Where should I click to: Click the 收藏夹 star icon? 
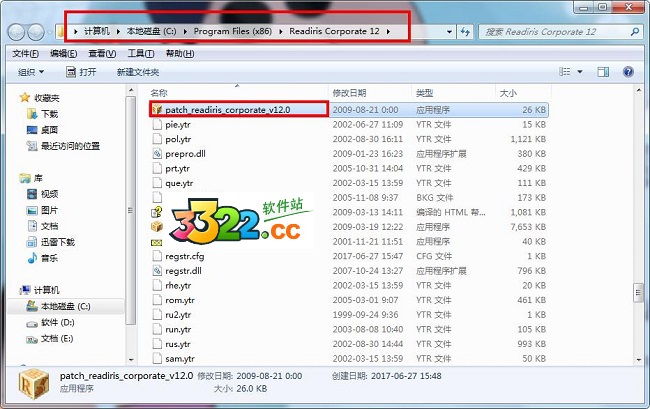point(25,98)
